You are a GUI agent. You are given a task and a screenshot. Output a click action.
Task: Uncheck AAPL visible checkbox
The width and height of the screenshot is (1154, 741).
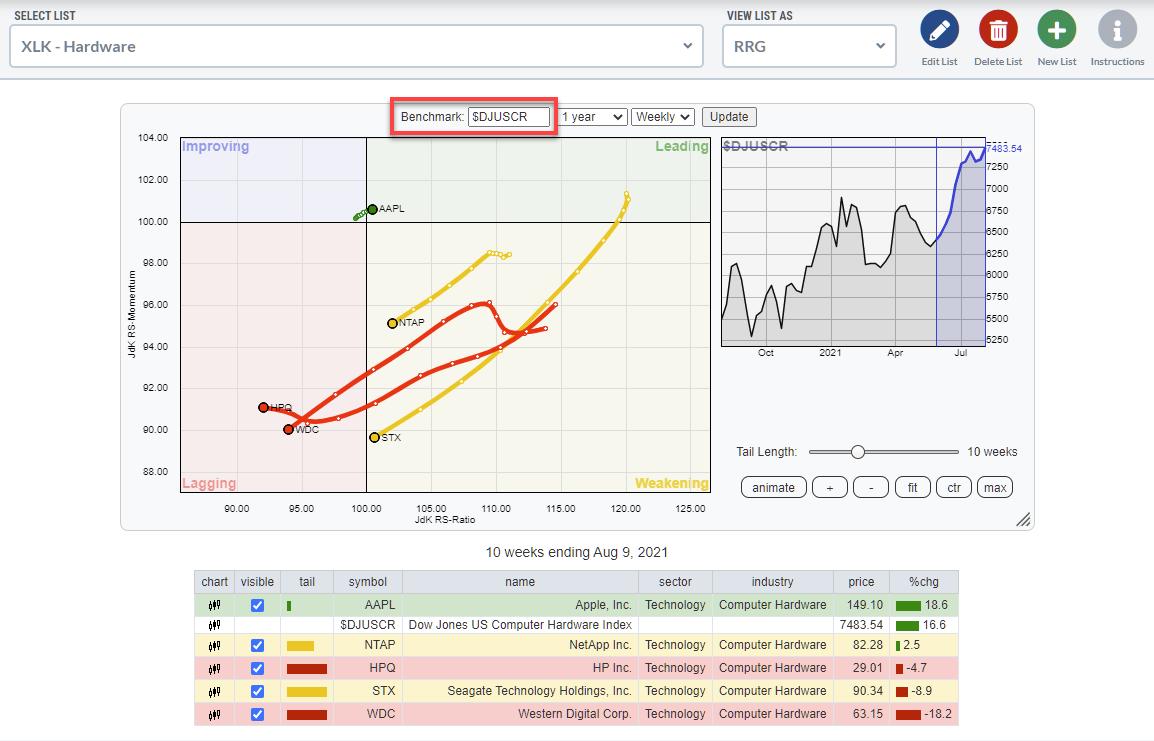tap(257, 605)
